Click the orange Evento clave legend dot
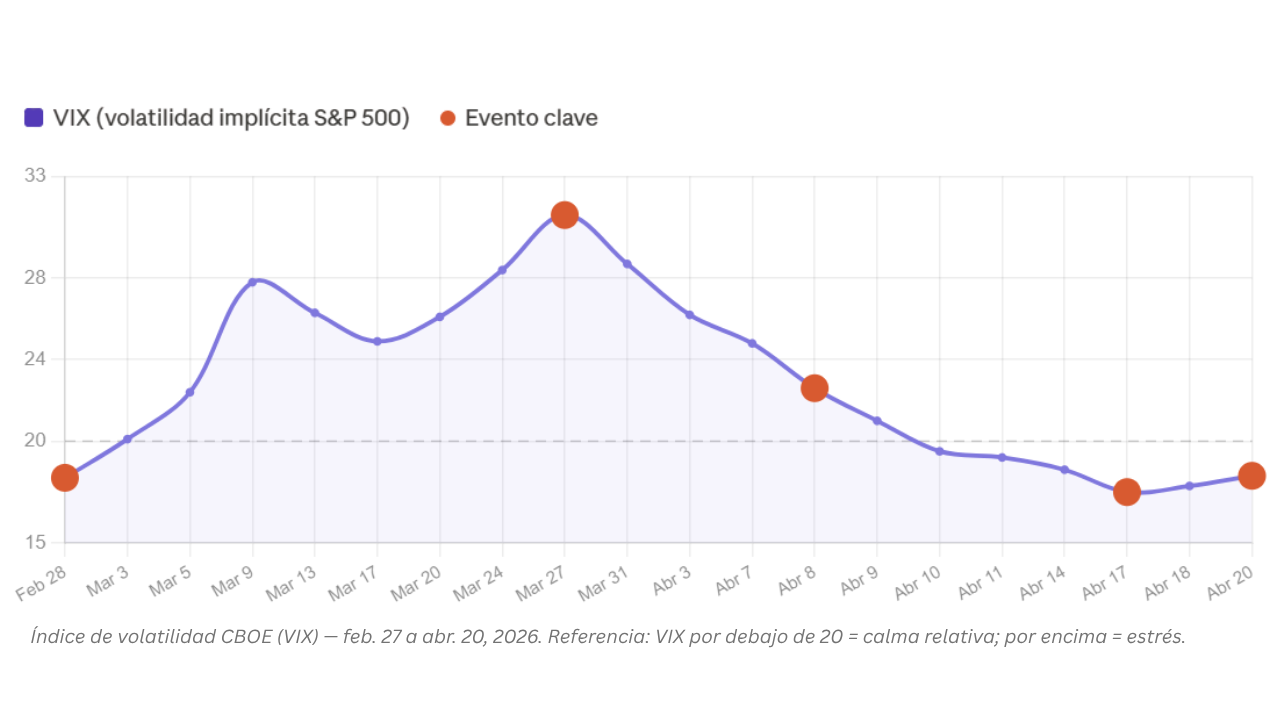The height and width of the screenshot is (720, 1280). tap(448, 118)
